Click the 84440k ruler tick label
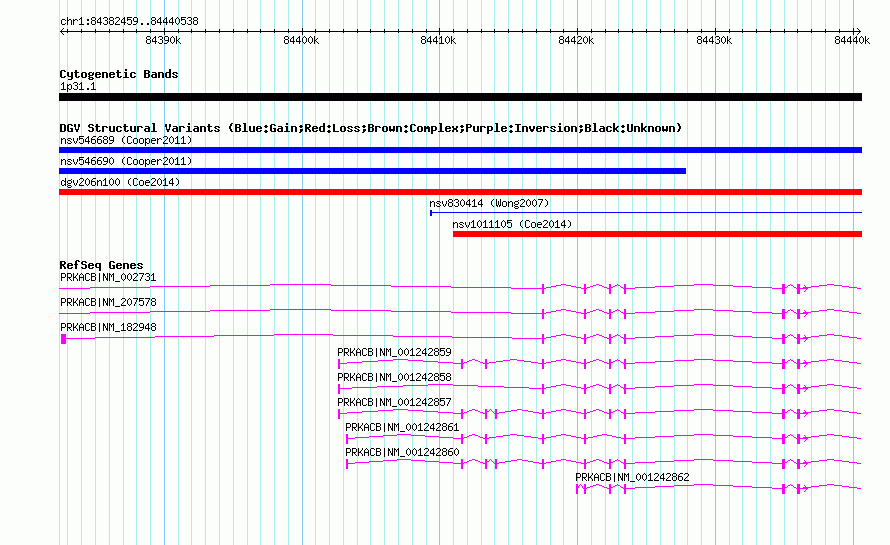Image resolution: width=890 pixels, height=545 pixels. pos(852,40)
